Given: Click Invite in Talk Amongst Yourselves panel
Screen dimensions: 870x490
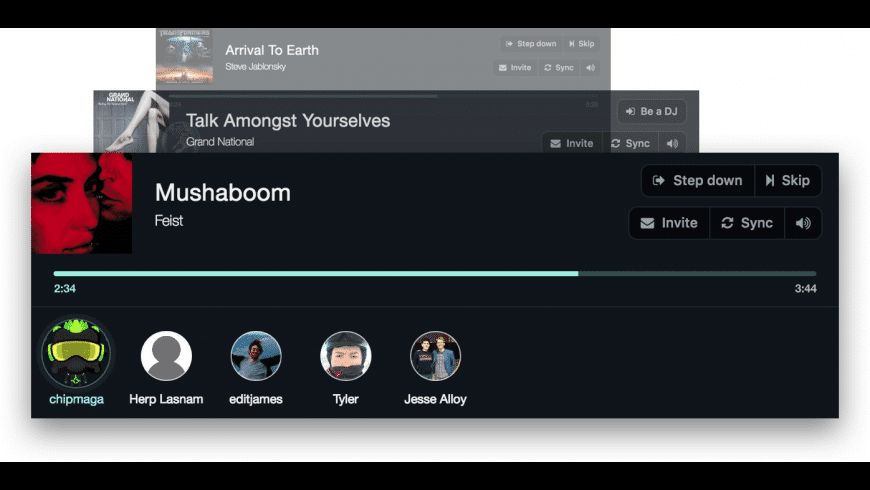Looking at the screenshot, I should click(x=571, y=143).
